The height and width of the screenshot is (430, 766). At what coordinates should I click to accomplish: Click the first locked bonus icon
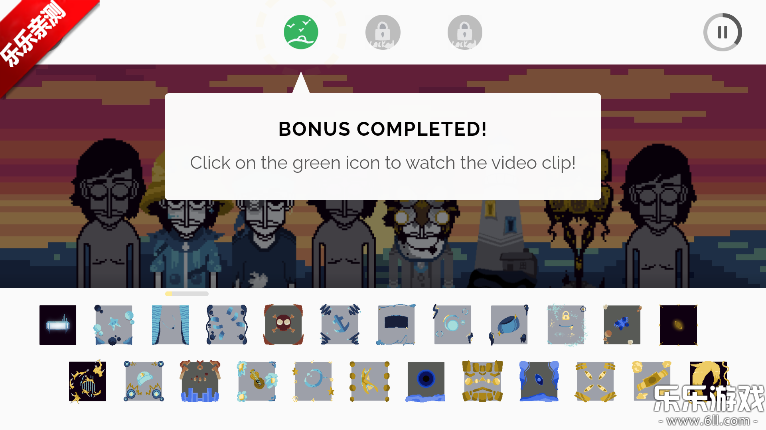click(x=383, y=32)
